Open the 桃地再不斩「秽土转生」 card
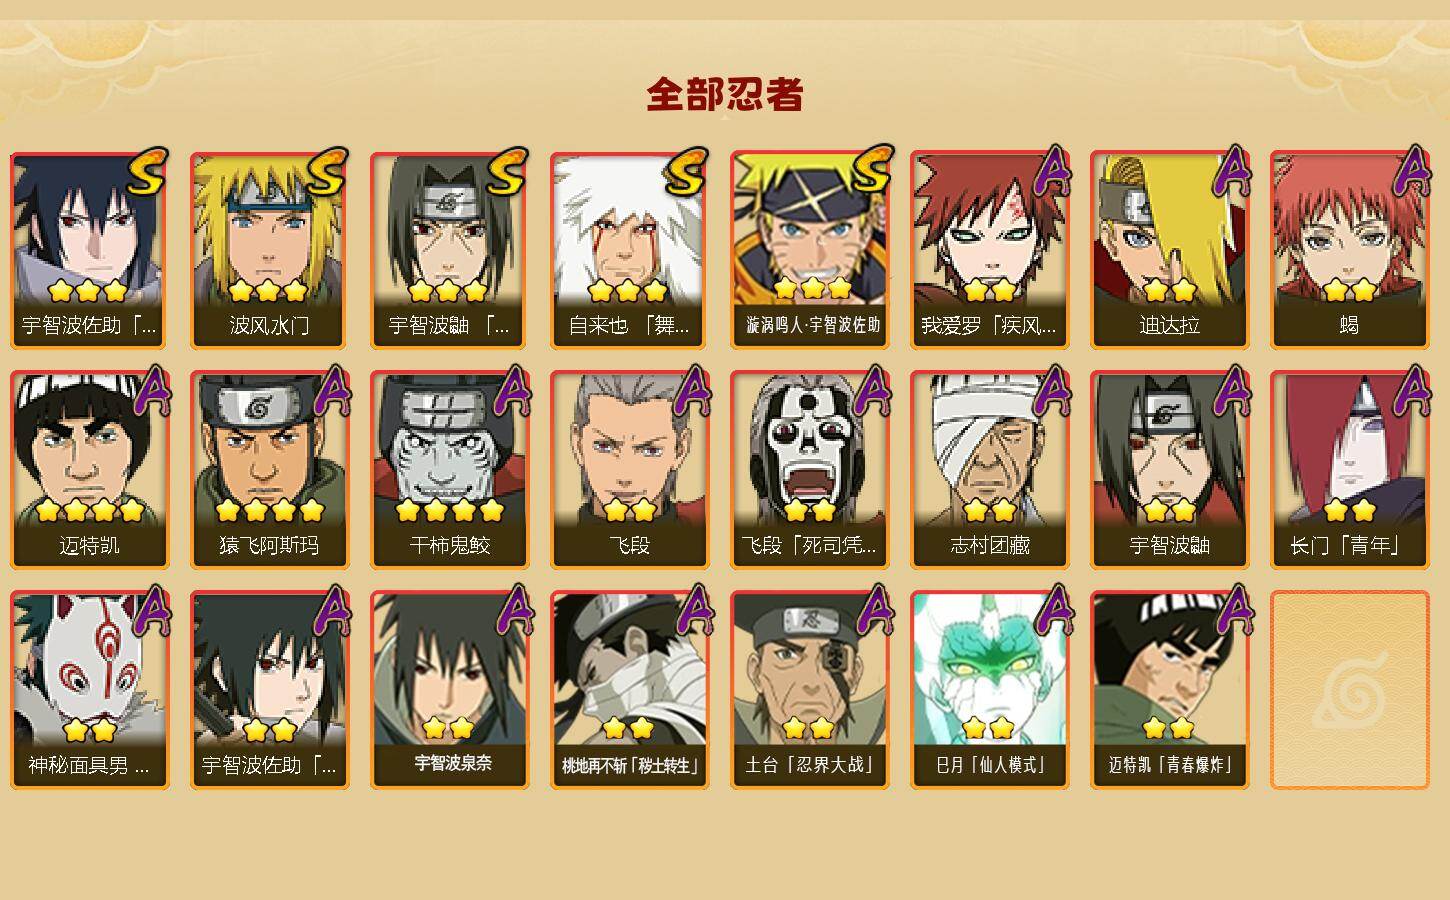Screen dimensions: 1450x900 [629, 690]
